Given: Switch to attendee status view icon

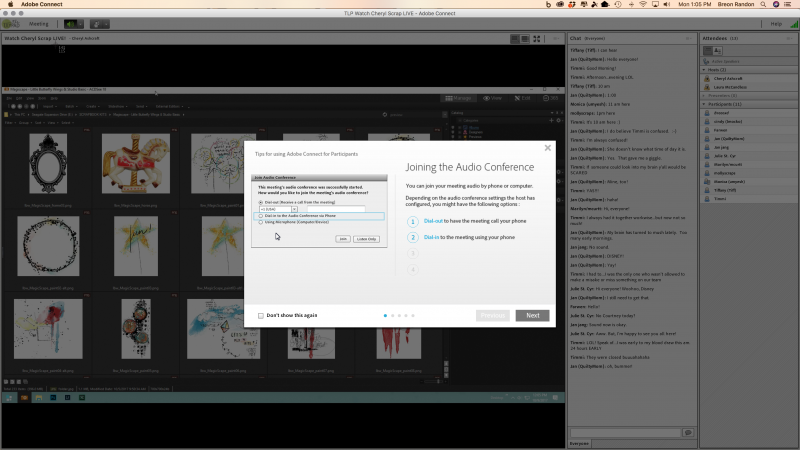Looking at the screenshot, I should tap(717, 51).
